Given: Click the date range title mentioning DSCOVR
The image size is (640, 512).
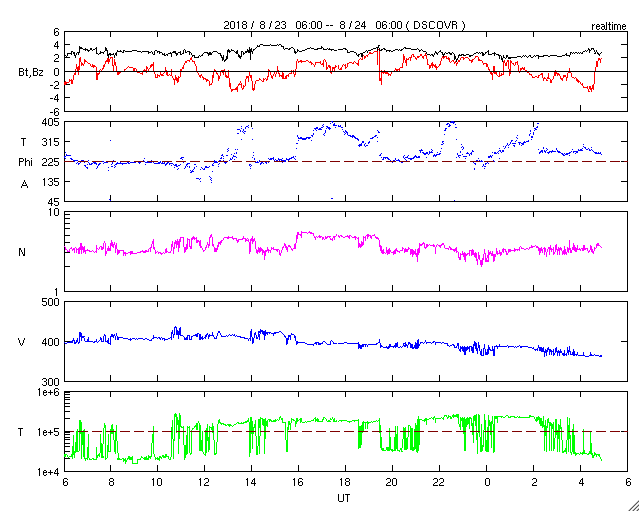Looking at the screenshot, I should coord(344,25).
